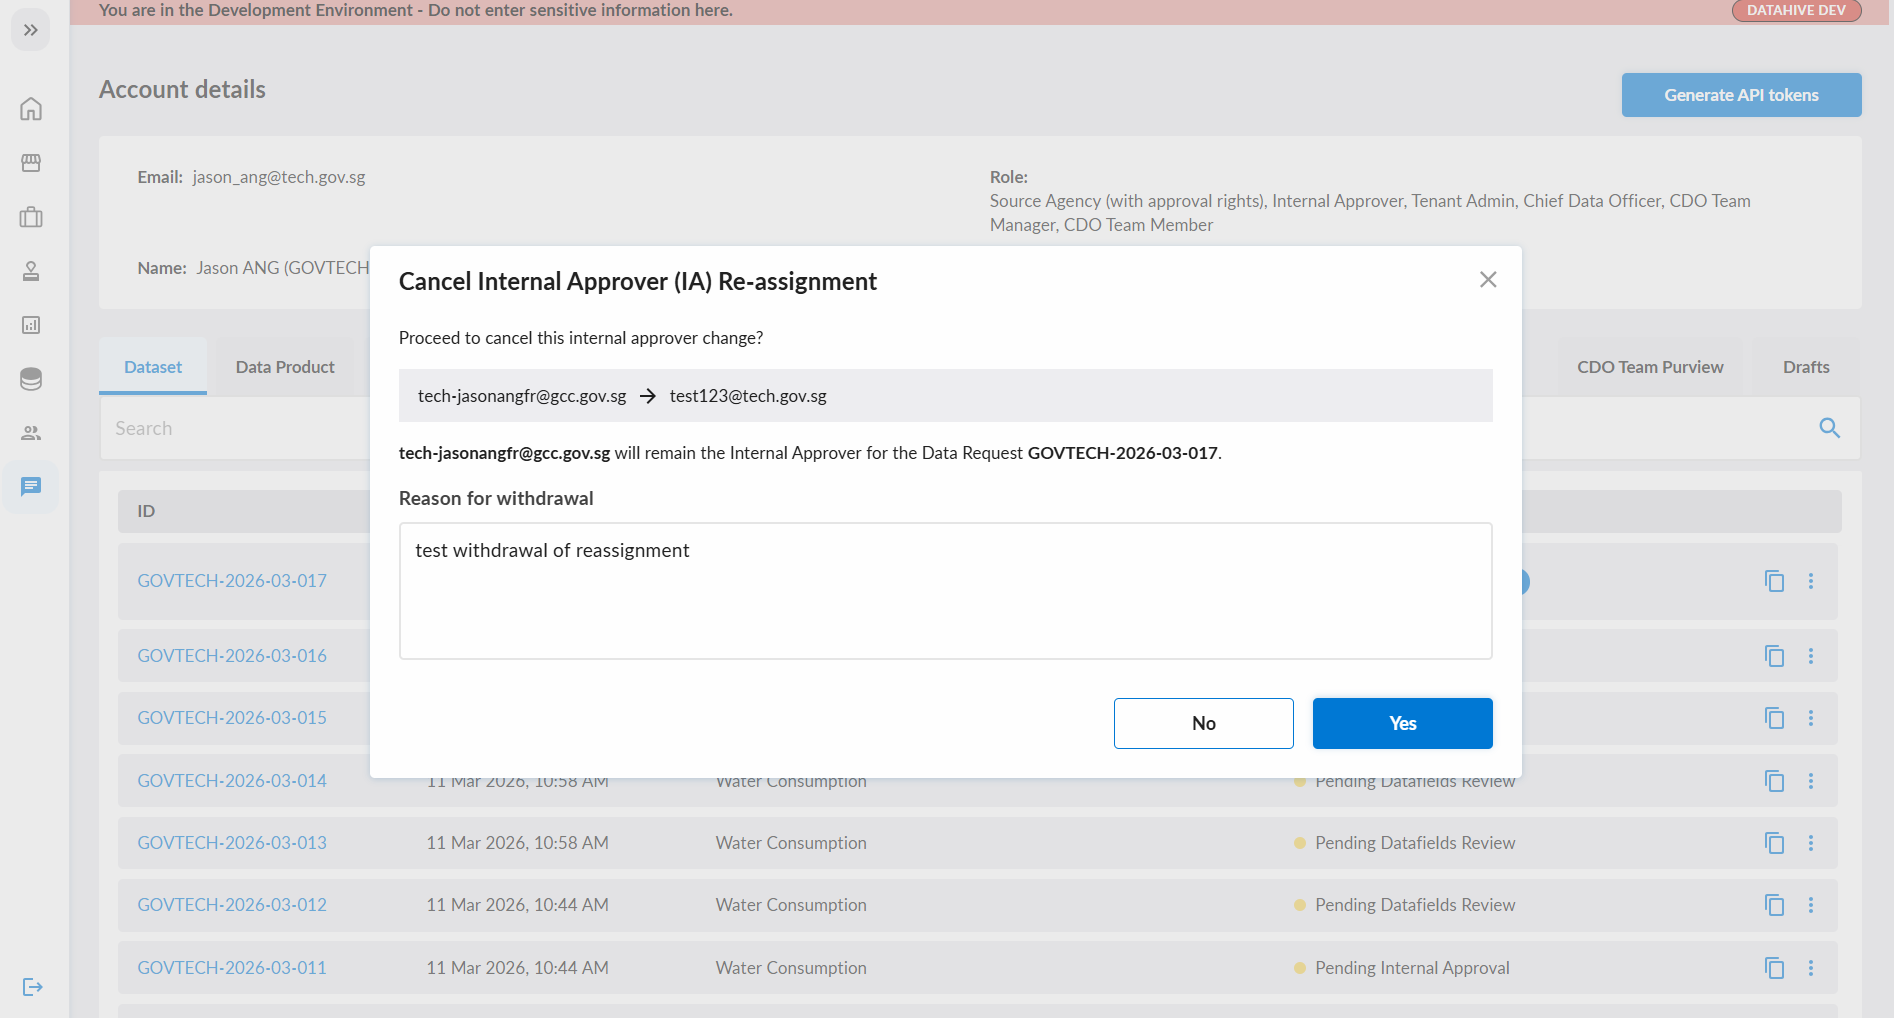Copy icon for GOVTECH-2026-03-017 row
The image size is (1894, 1018).
pos(1774,581)
